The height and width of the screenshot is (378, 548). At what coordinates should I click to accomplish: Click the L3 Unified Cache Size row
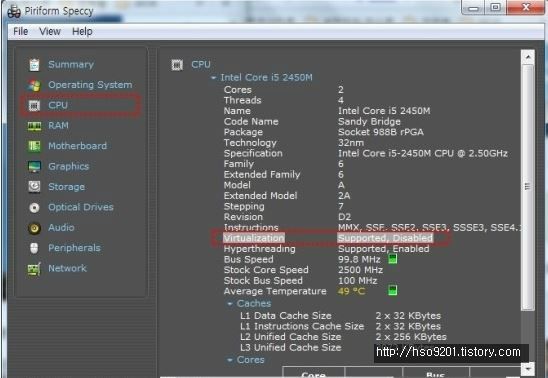pos(291,347)
